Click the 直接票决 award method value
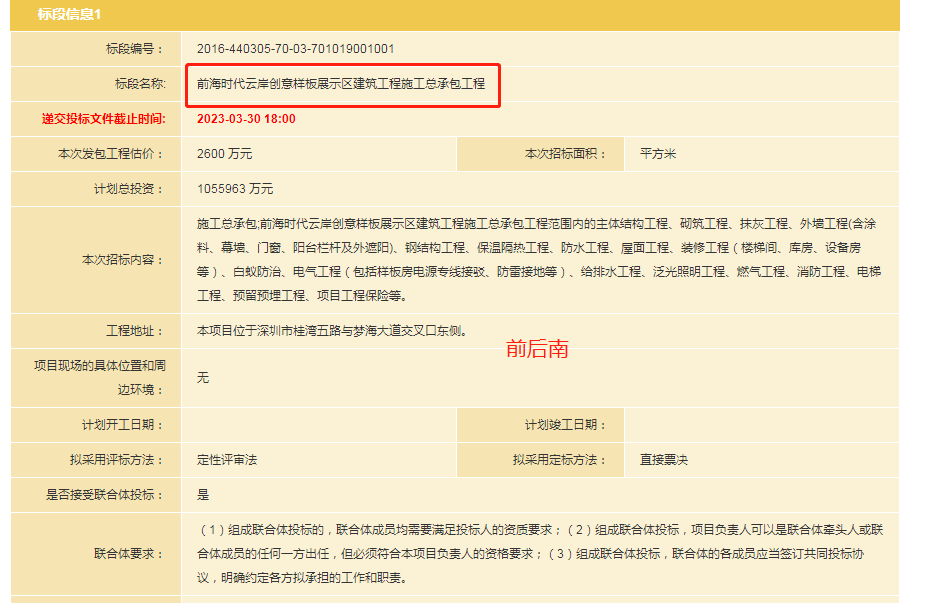 pyautogui.click(x=664, y=460)
